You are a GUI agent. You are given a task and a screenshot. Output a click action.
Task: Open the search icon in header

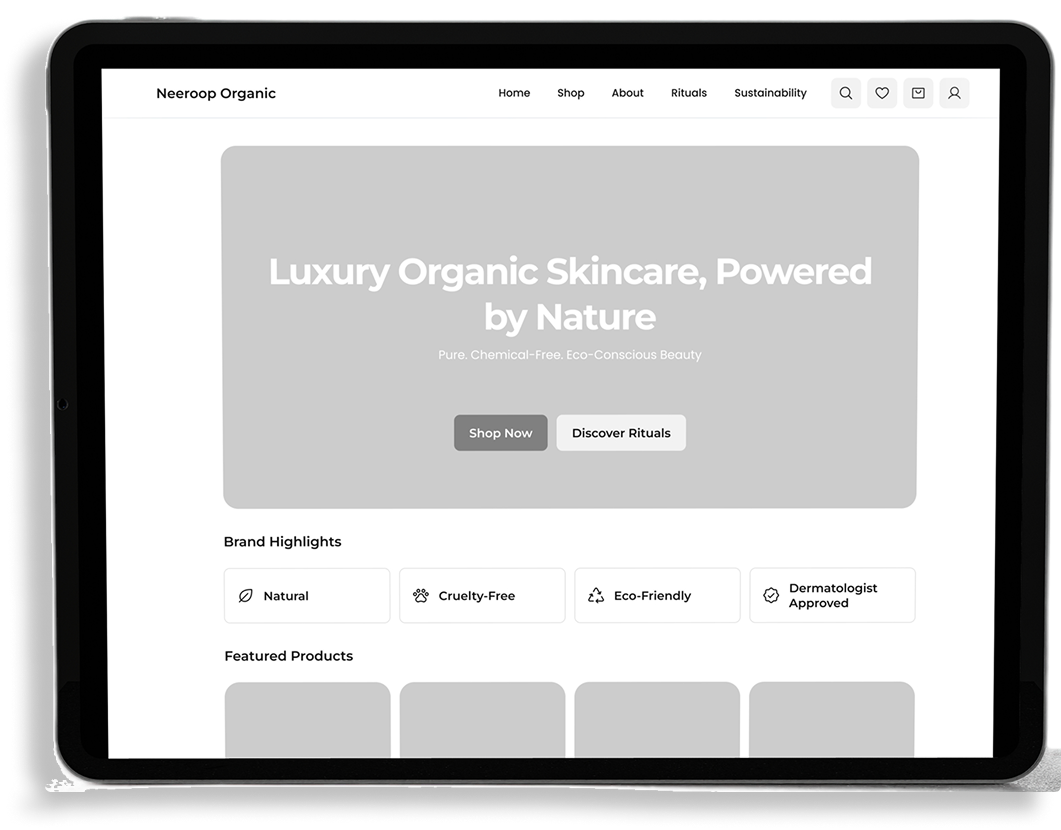pos(845,93)
